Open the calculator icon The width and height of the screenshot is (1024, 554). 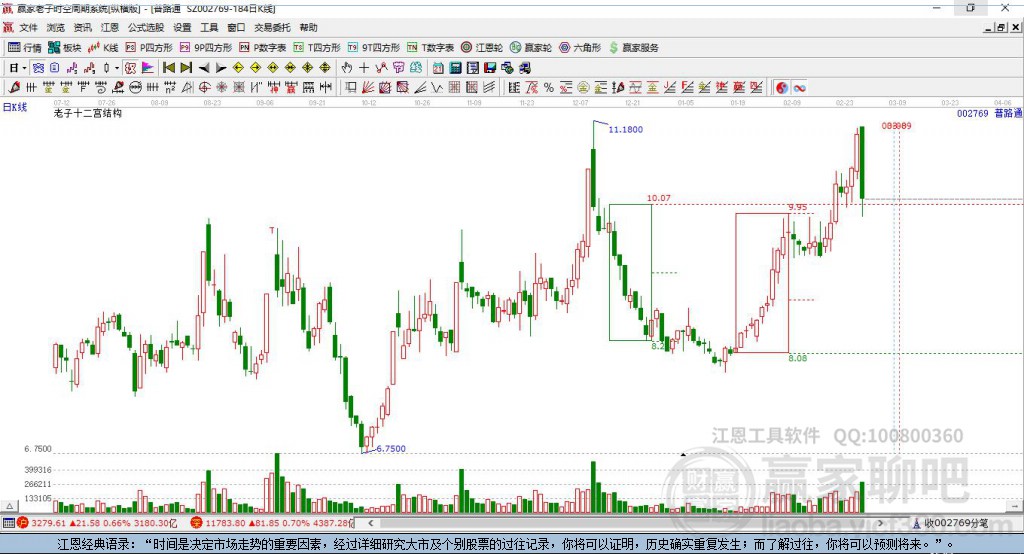click(x=455, y=68)
